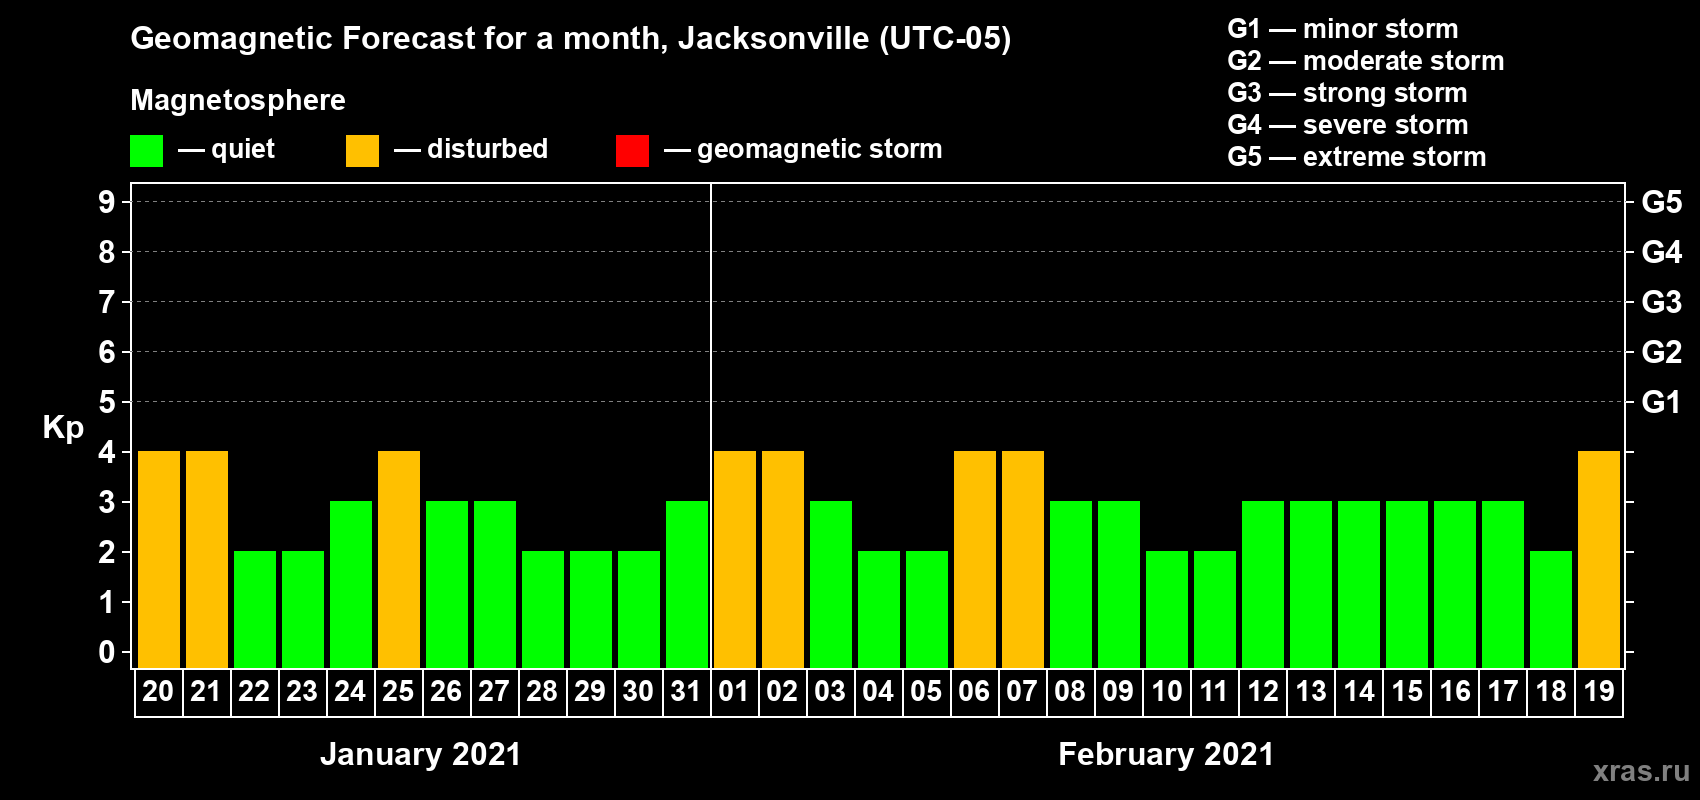Select the January 22 green bar
This screenshot has width=1700, height=800.
[255, 610]
